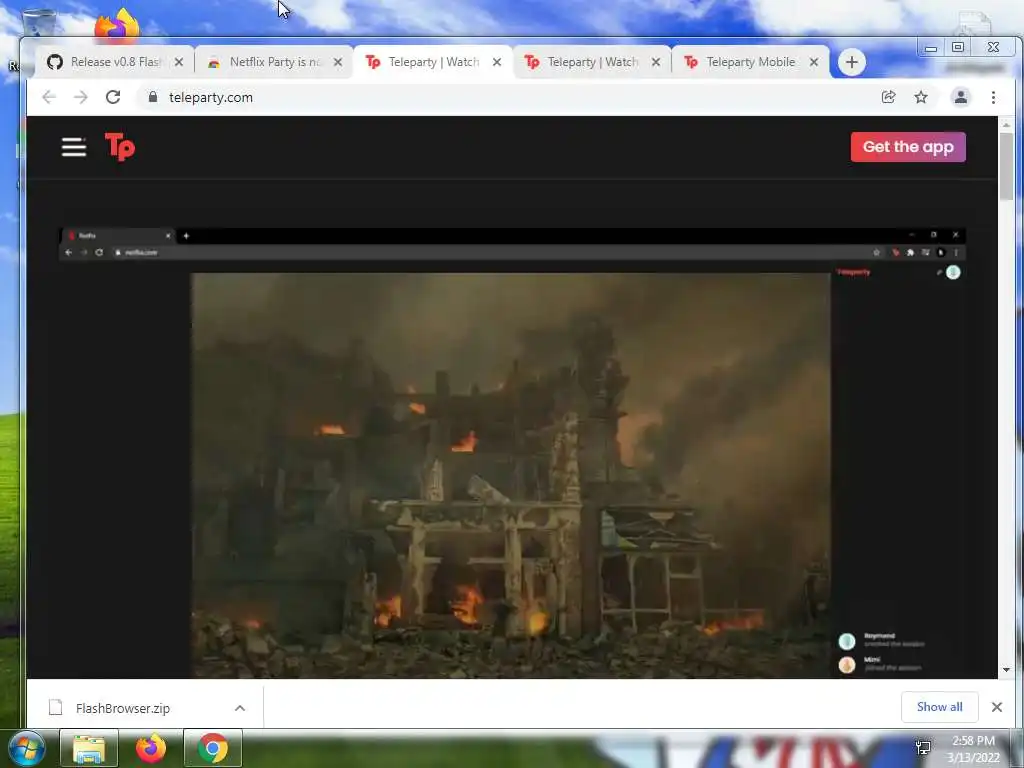Click the network tray icon

pyautogui.click(x=923, y=748)
